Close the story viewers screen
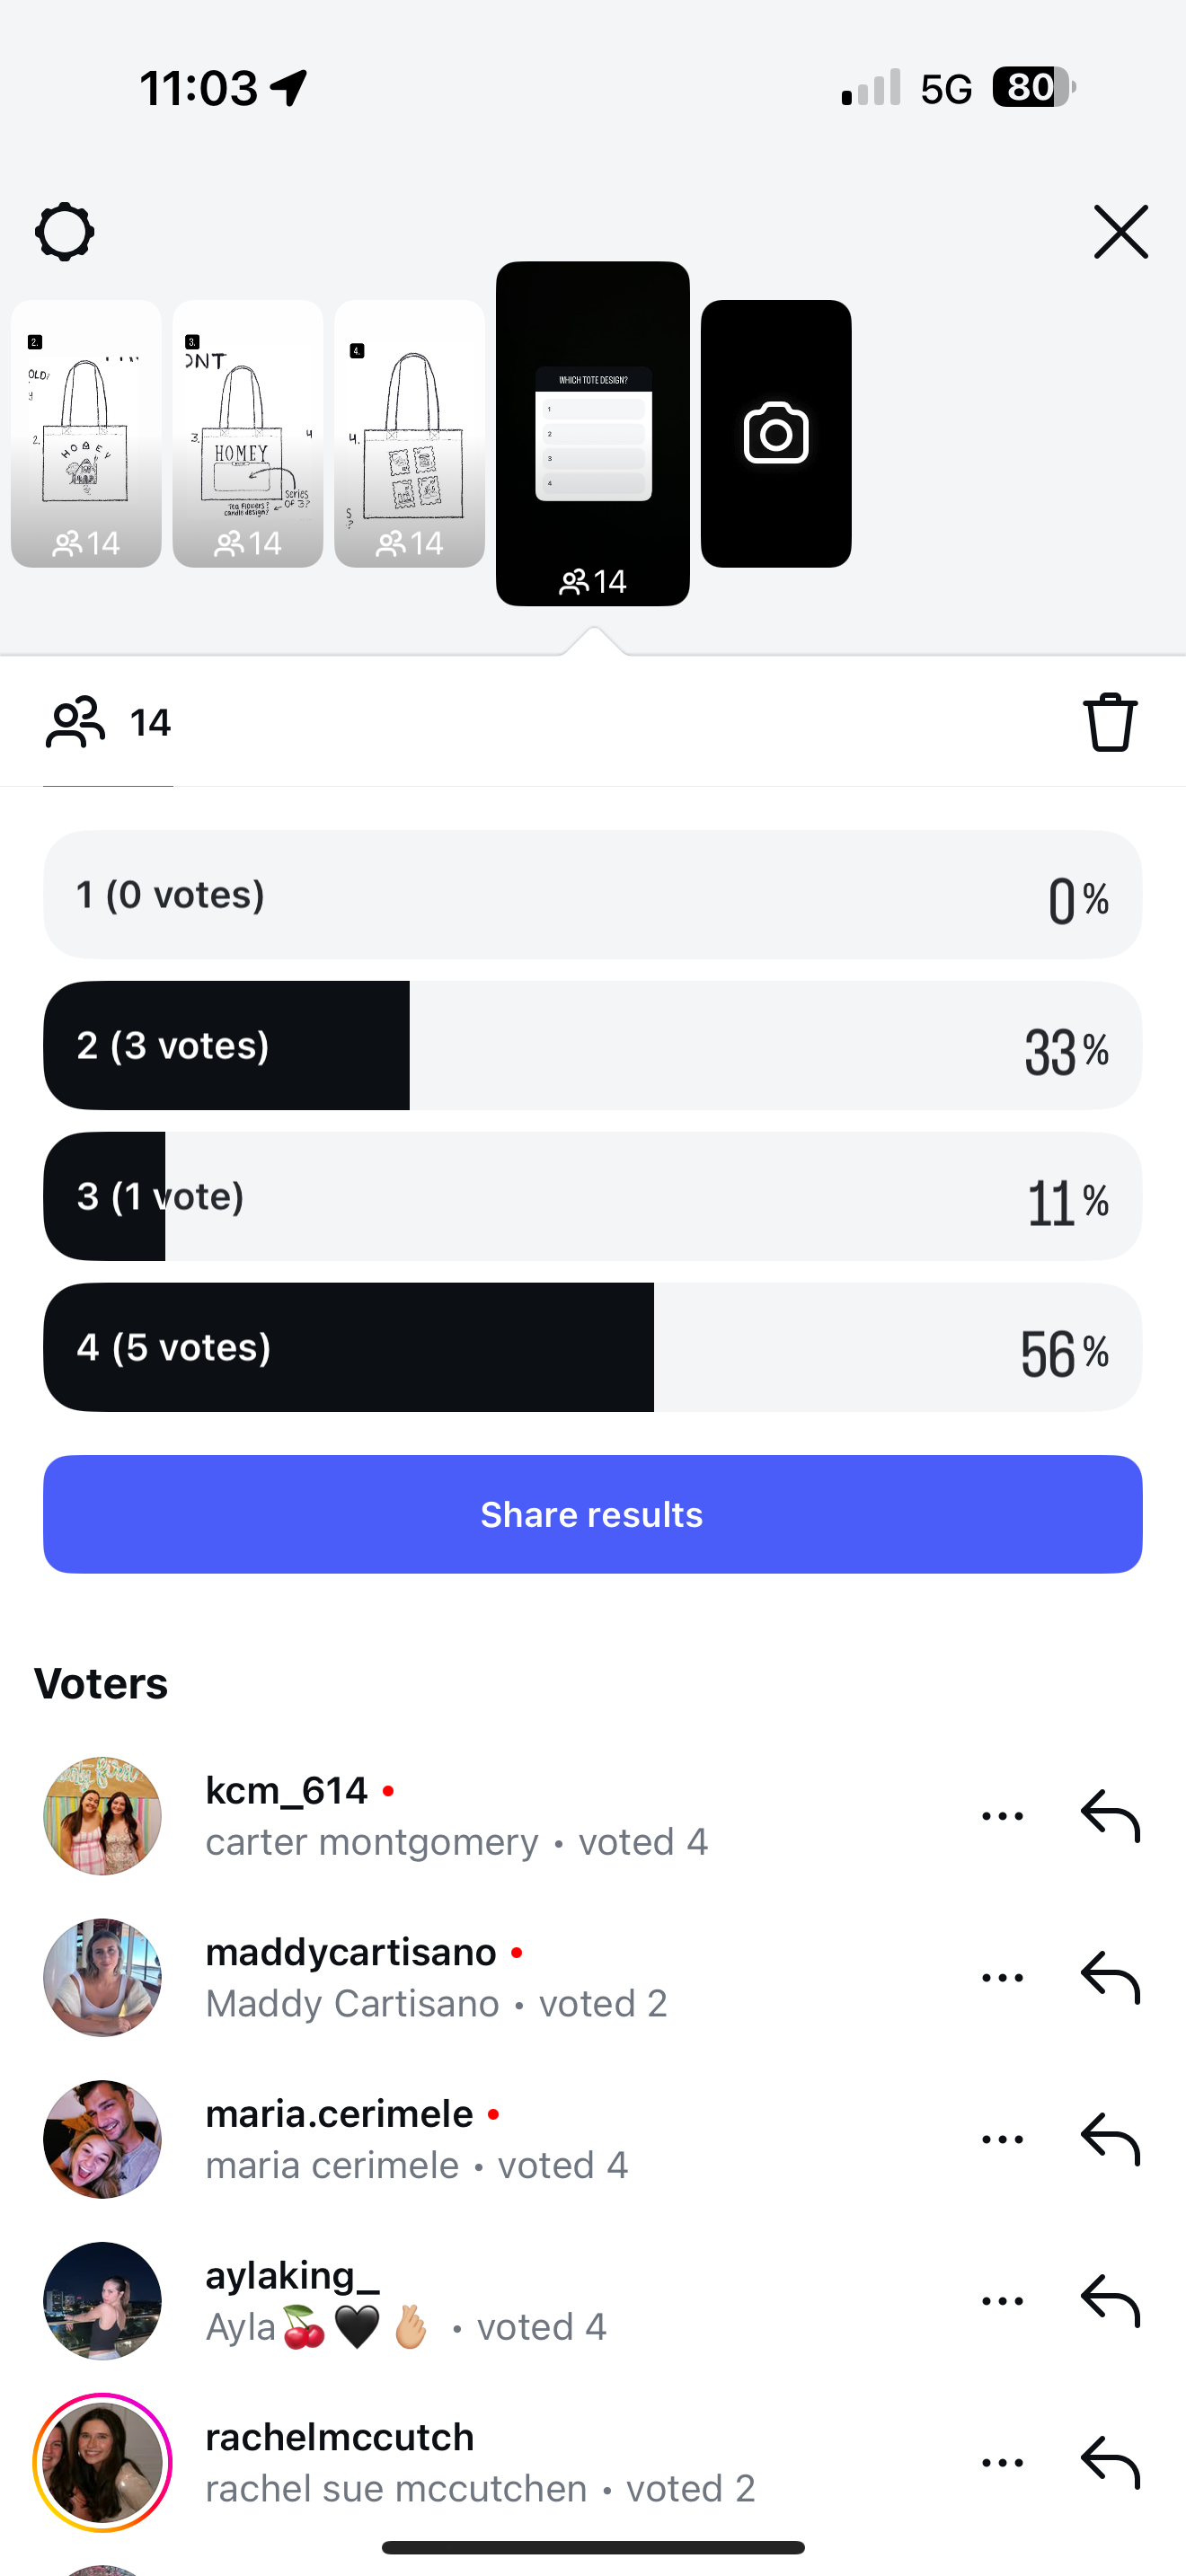 1120,232
